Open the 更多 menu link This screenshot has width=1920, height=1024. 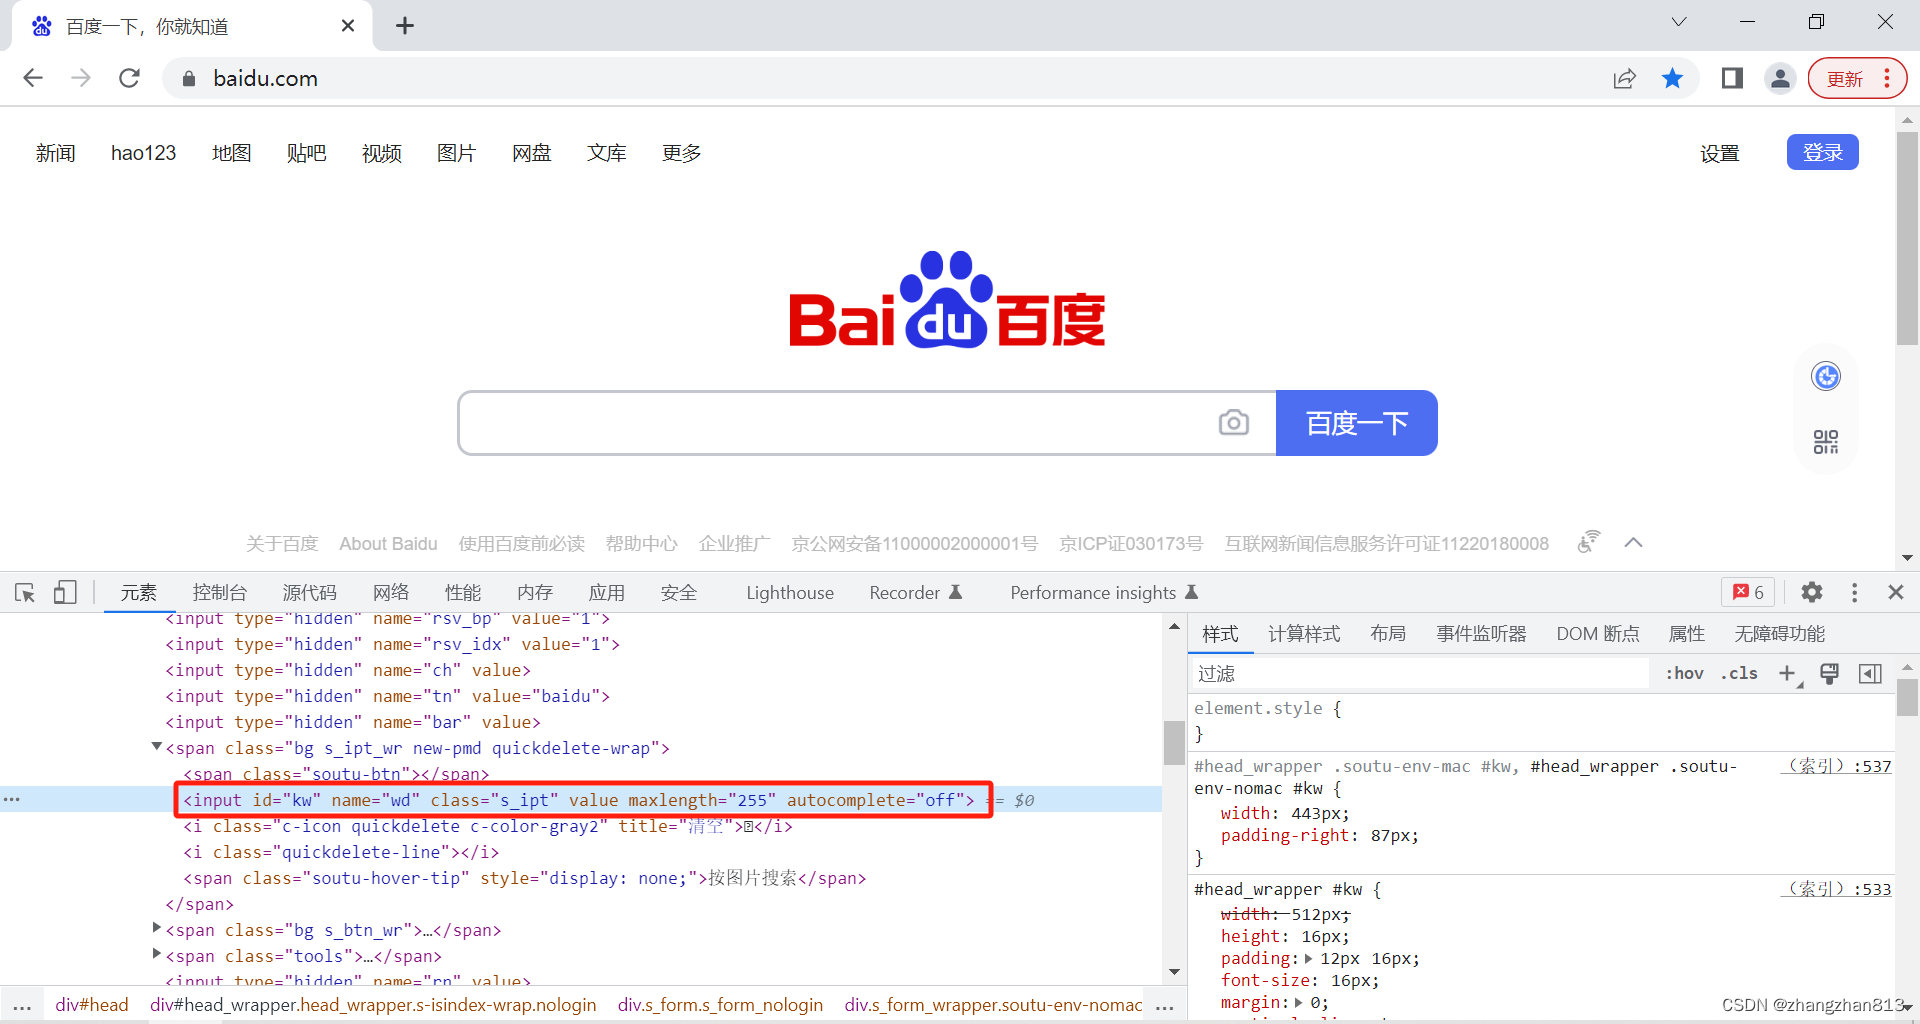[x=681, y=153]
